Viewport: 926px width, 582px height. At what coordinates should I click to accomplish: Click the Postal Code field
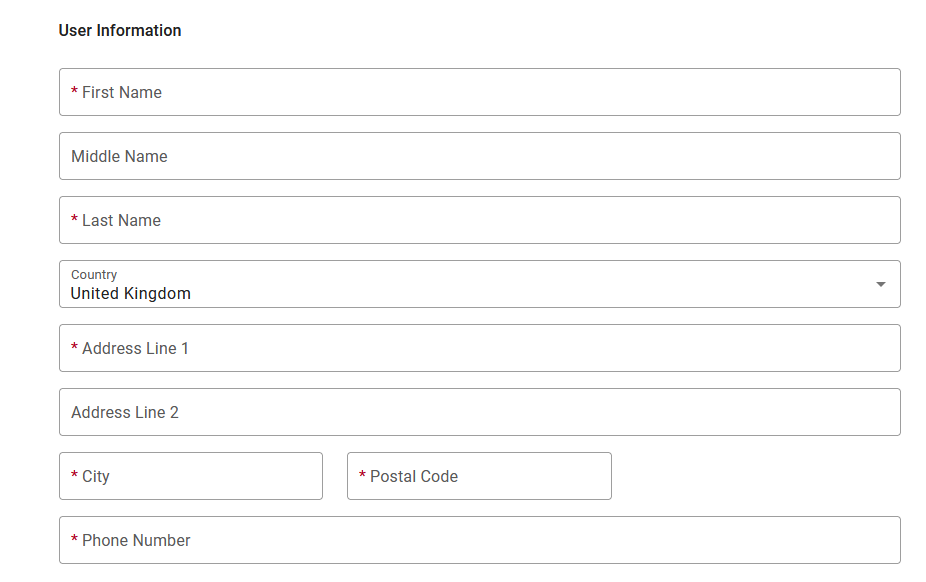(x=479, y=476)
